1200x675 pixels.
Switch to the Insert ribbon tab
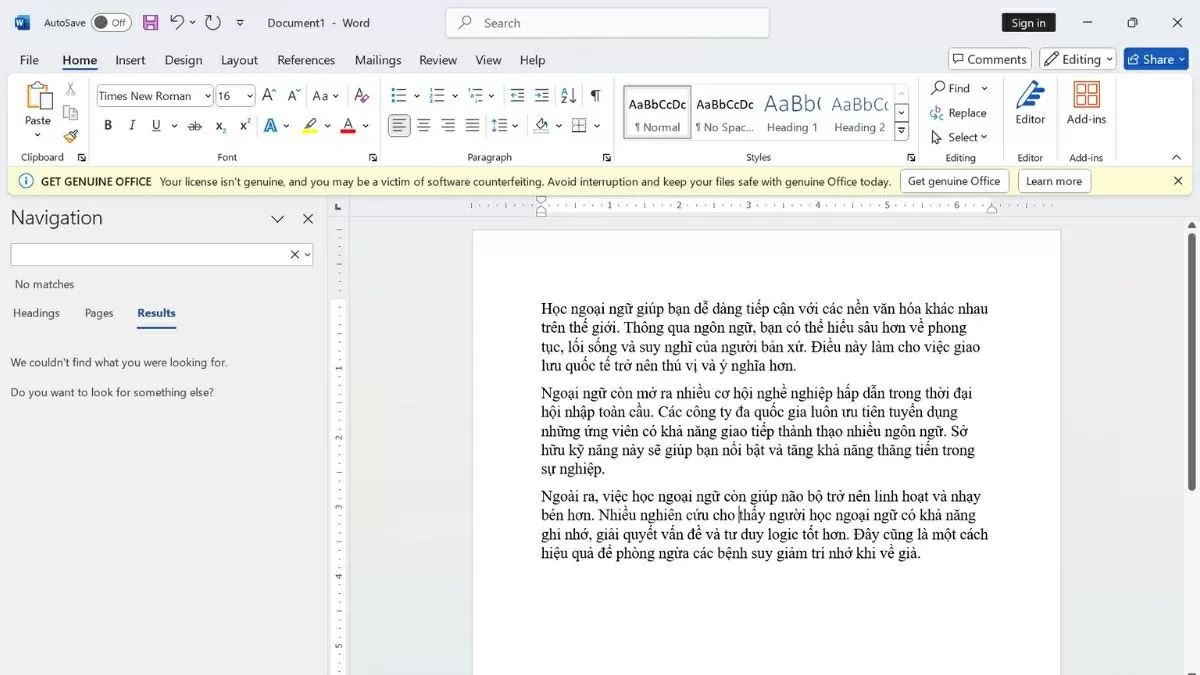click(x=130, y=60)
